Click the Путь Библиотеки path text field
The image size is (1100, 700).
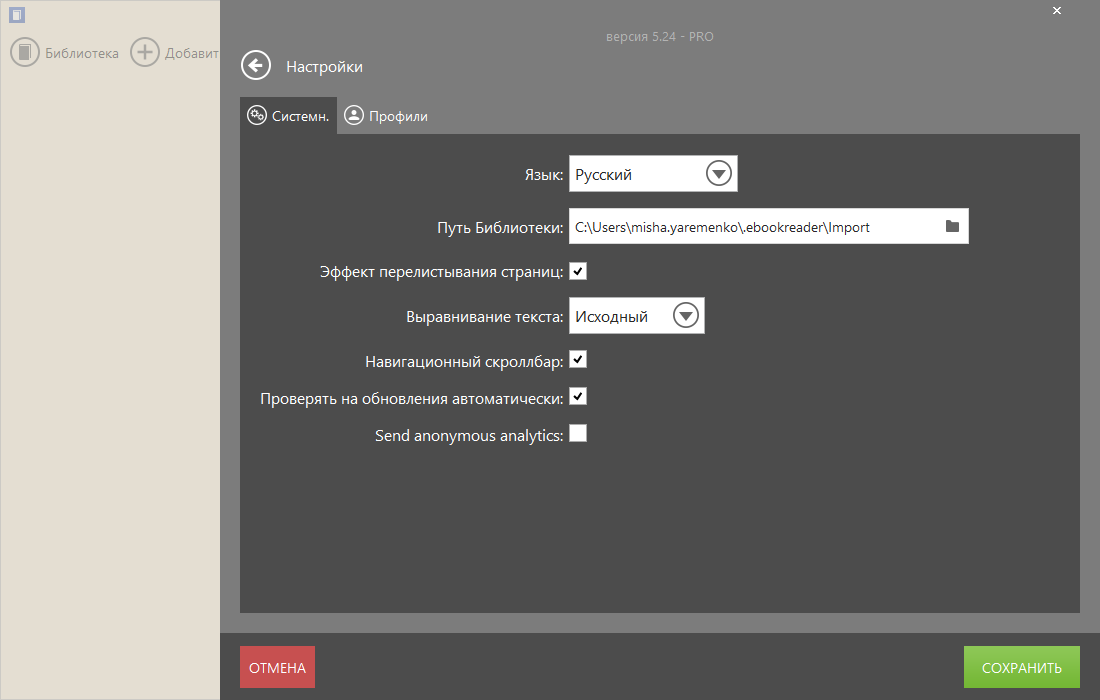click(x=750, y=227)
